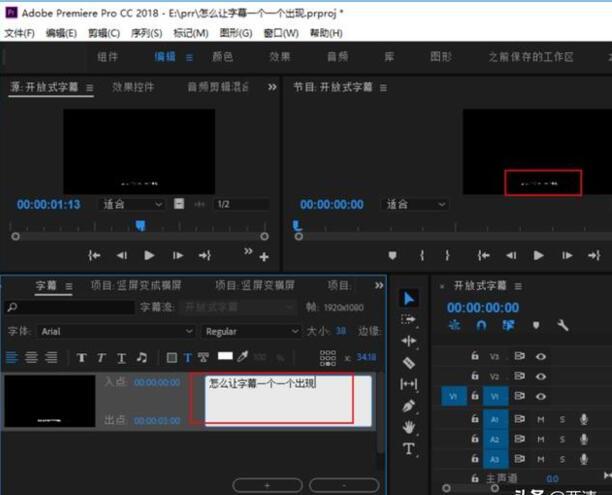Apply underline to caption text
Viewport: 612px width, 495px height.
click(121, 358)
